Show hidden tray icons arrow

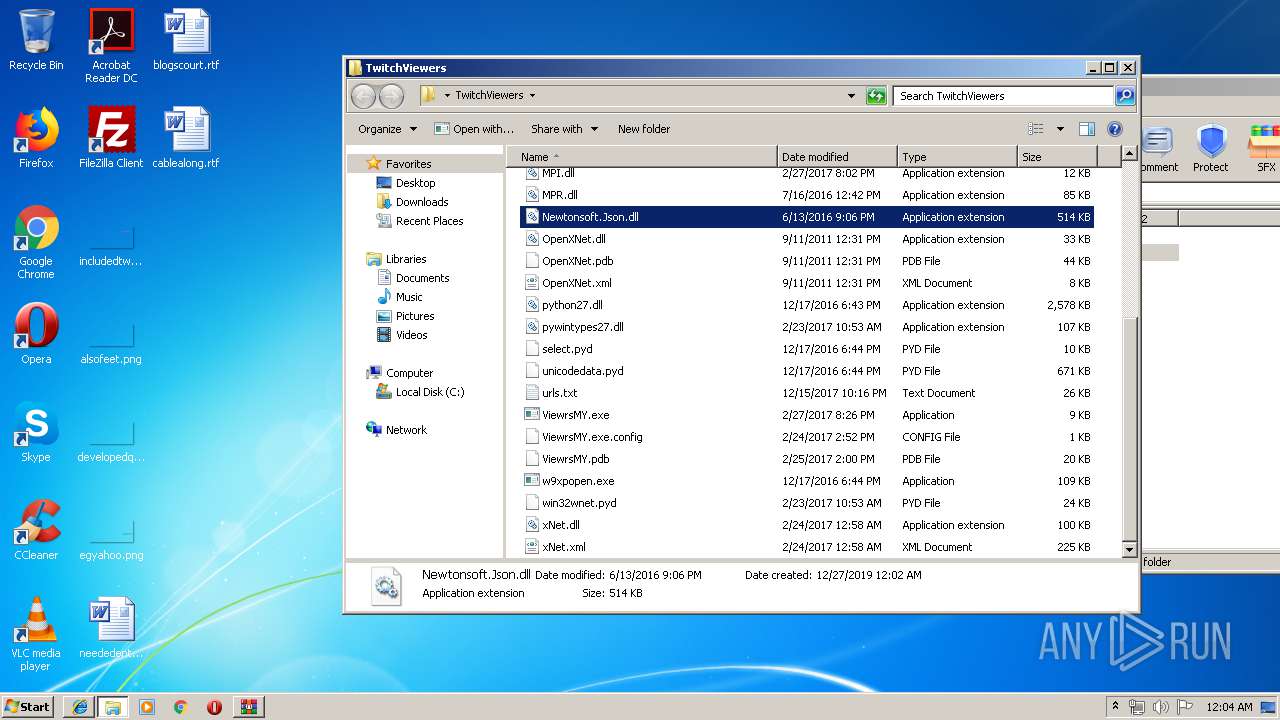(x=1115, y=707)
